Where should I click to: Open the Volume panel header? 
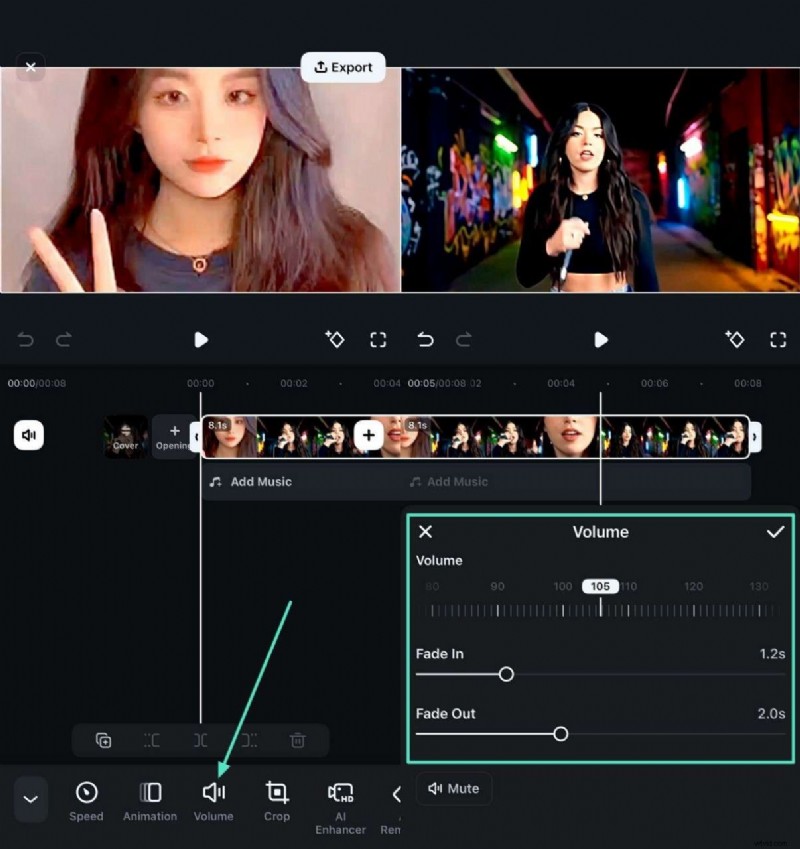point(600,532)
